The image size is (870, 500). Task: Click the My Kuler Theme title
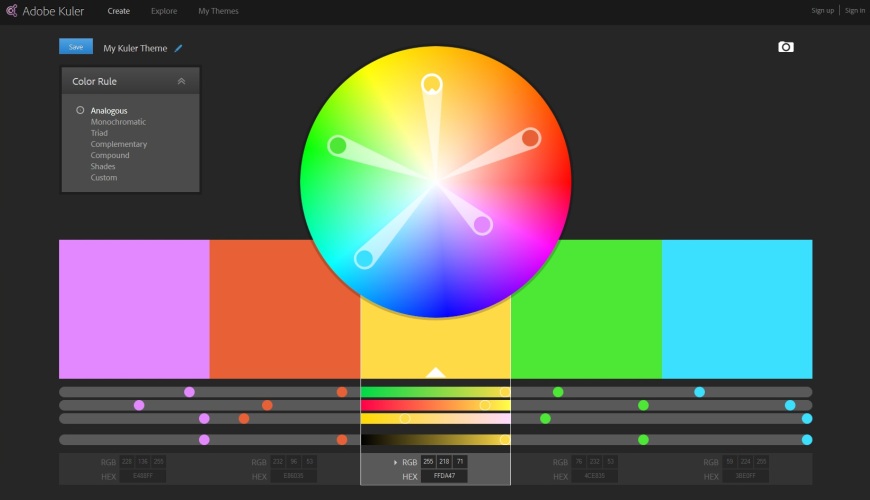(x=135, y=48)
